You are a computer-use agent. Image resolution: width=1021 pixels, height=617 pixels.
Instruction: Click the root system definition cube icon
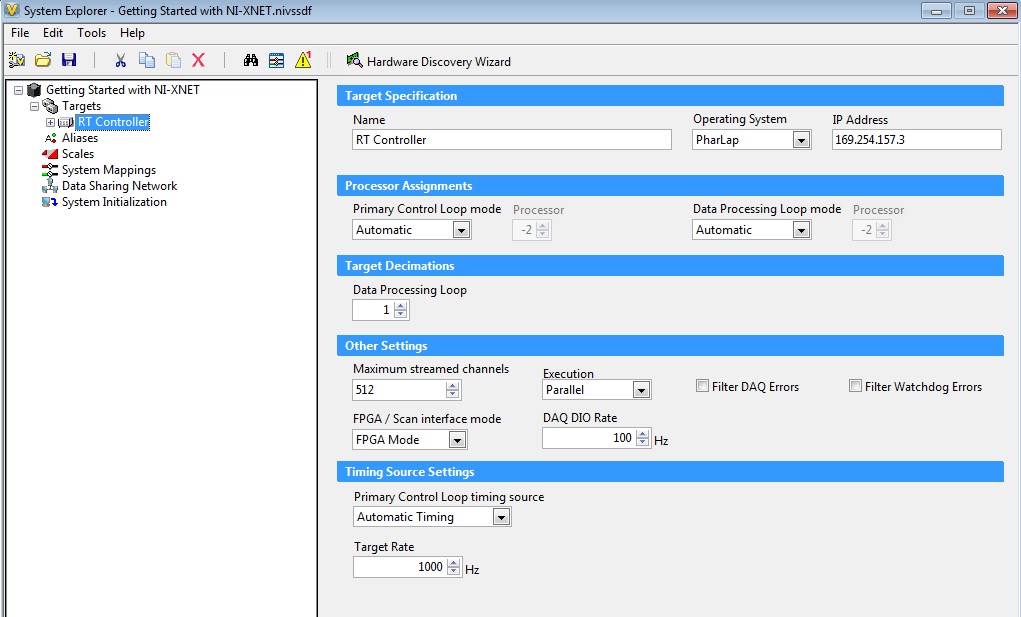(x=34, y=90)
